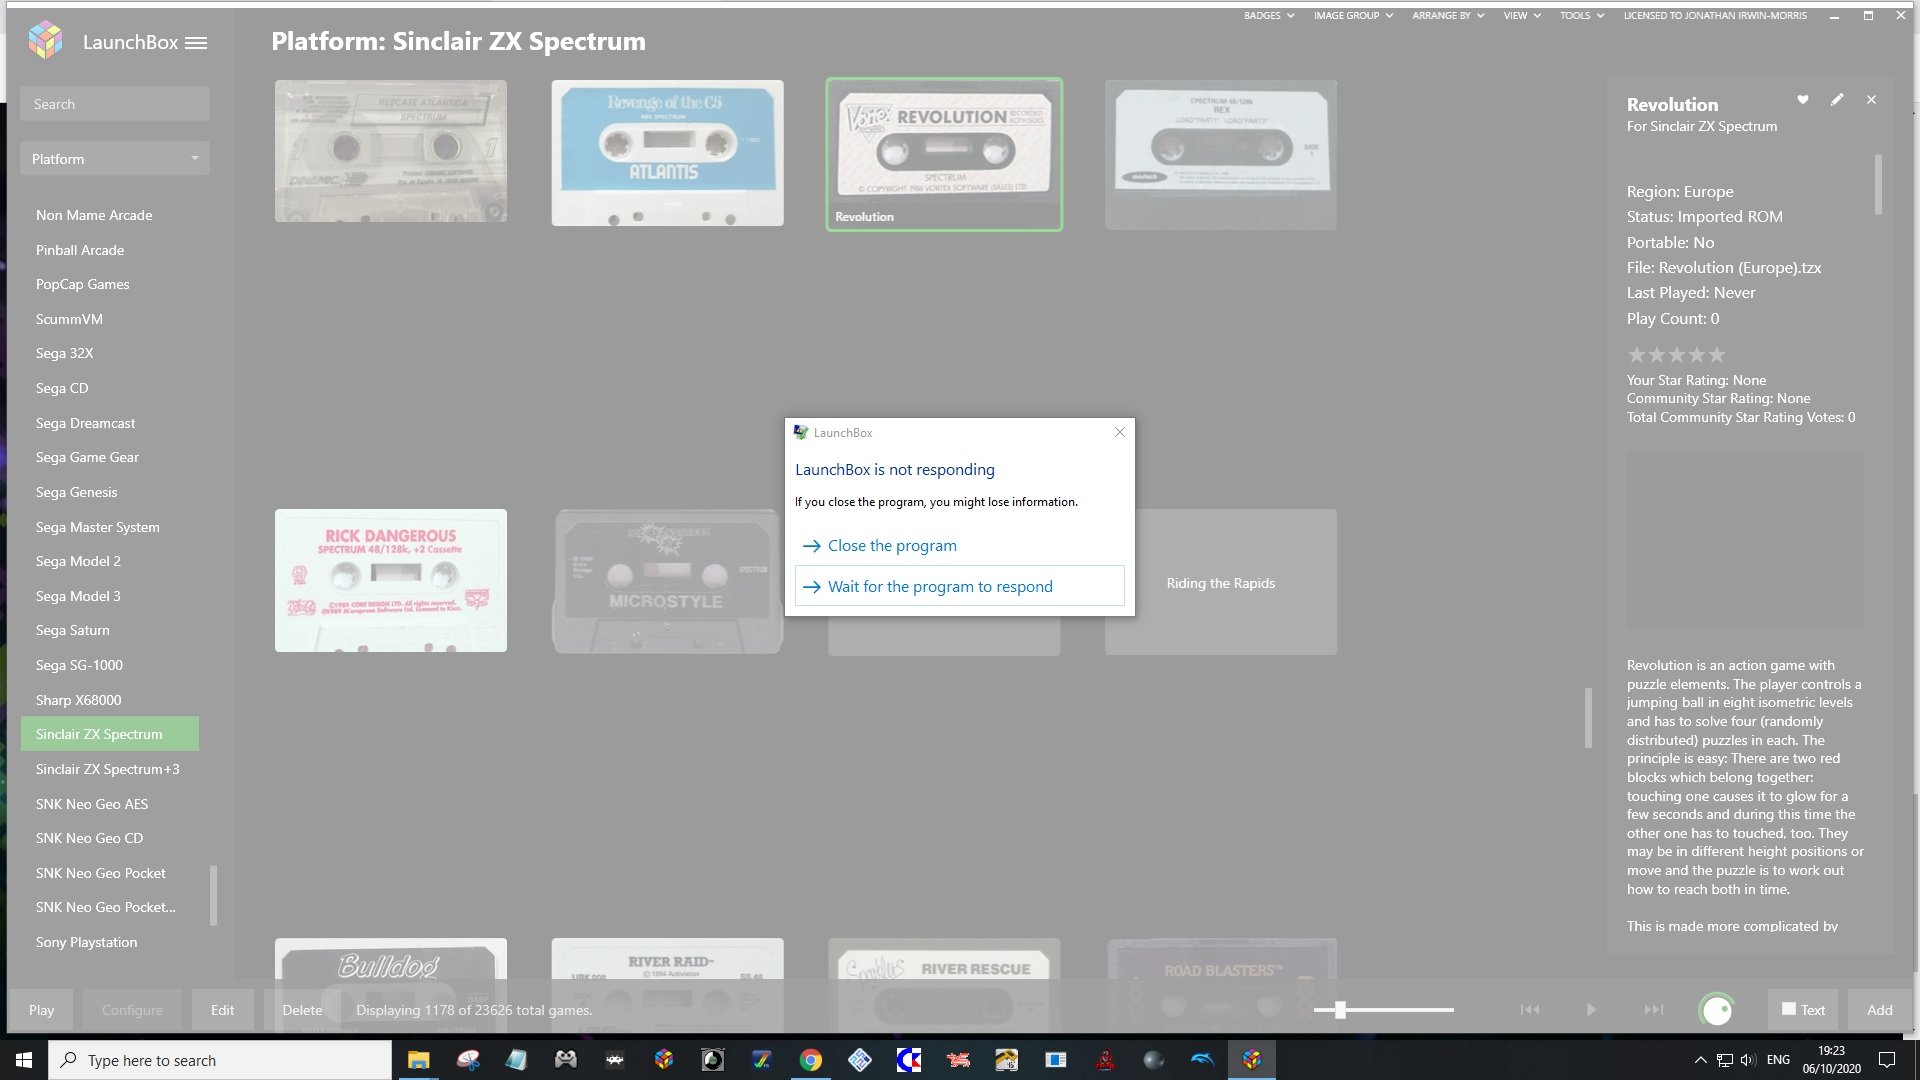Choose Close the program

(x=960, y=545)
